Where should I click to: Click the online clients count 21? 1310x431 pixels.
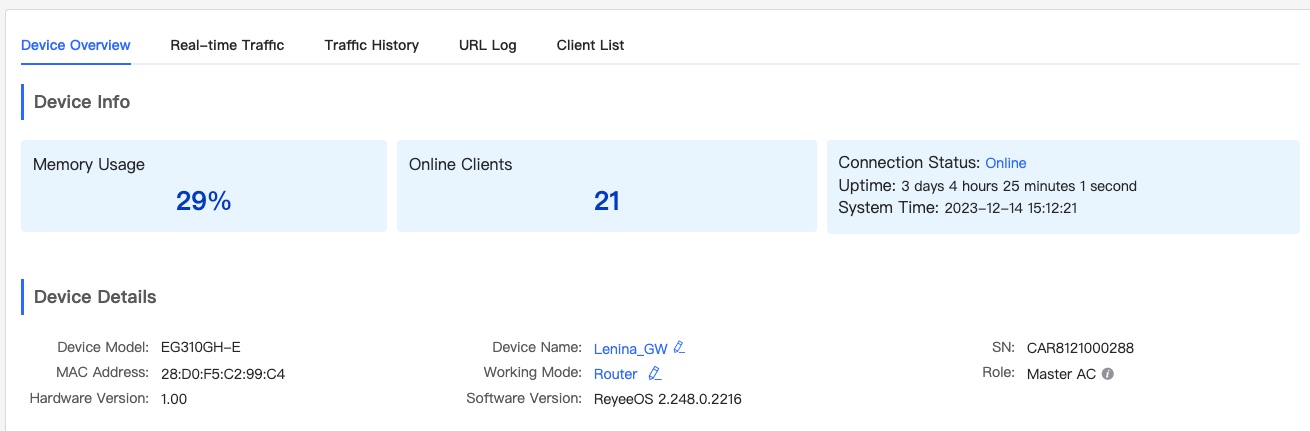607,201
